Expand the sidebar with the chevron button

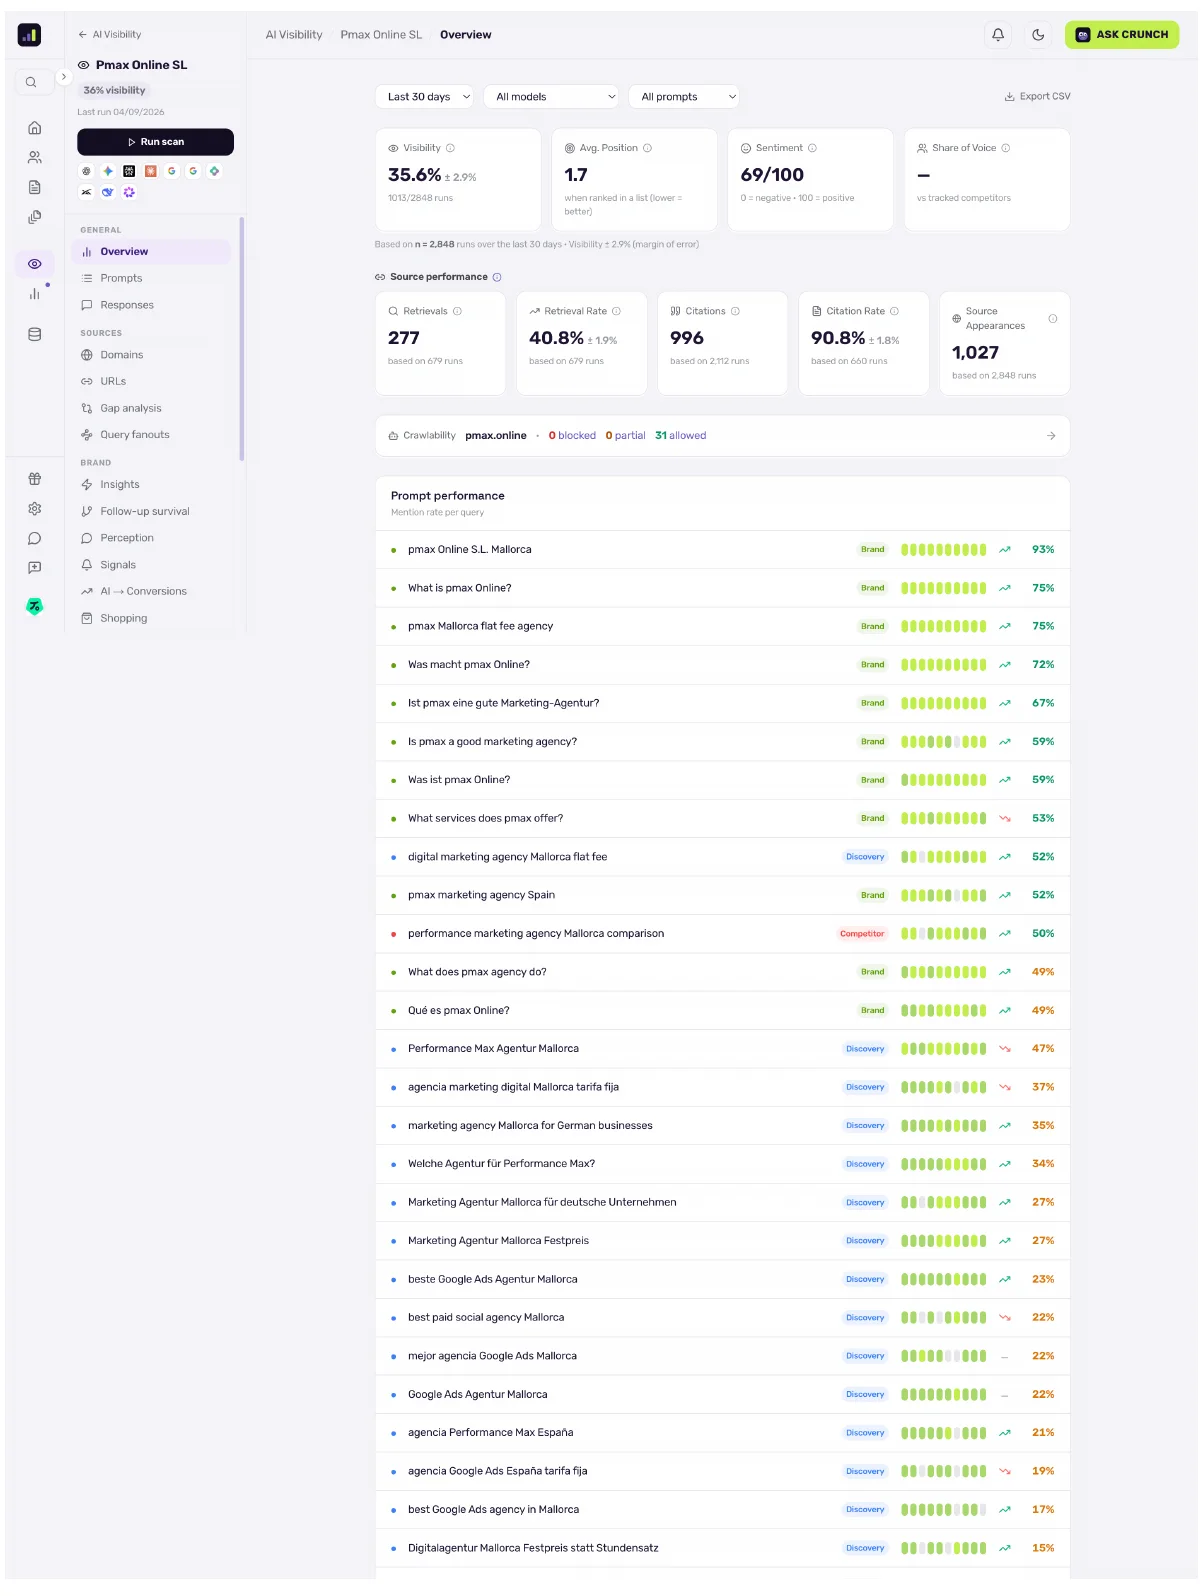pos(63,77)
